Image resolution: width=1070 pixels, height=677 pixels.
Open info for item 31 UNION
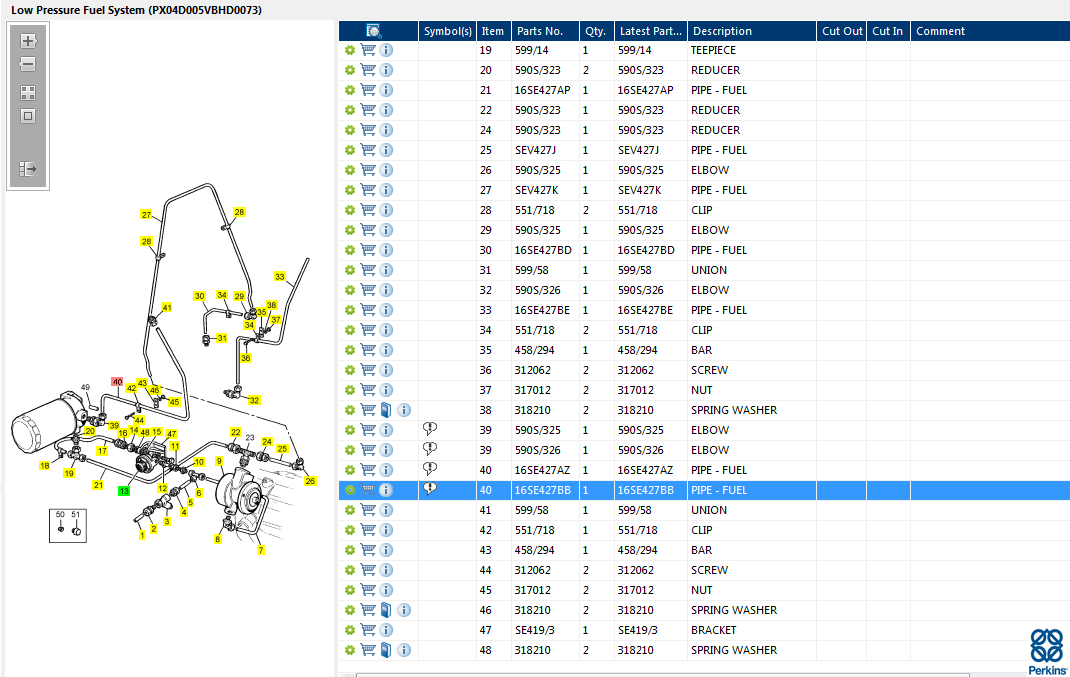coord(386,270)
